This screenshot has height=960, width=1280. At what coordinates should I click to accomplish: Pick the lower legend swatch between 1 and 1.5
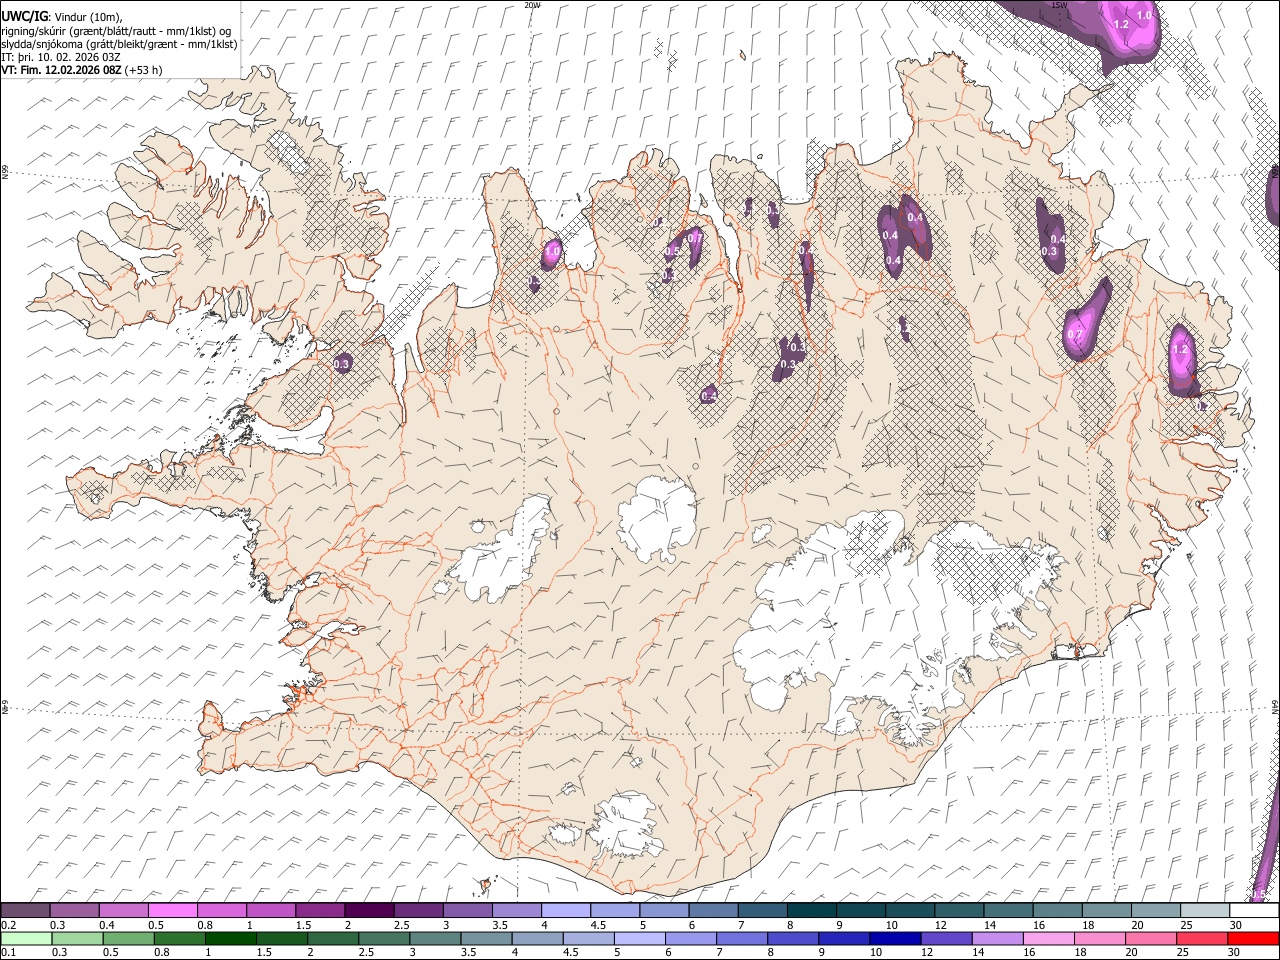tap(231, 938)
